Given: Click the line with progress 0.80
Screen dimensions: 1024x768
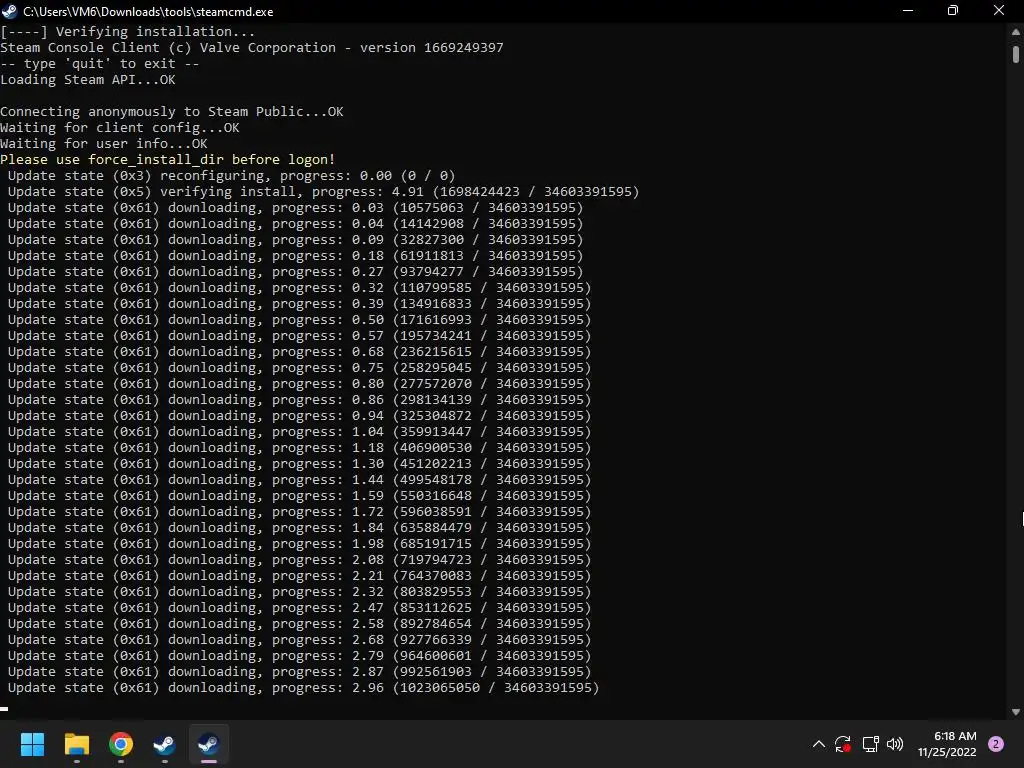Looking at the screenshot, I should pos(299,384).
